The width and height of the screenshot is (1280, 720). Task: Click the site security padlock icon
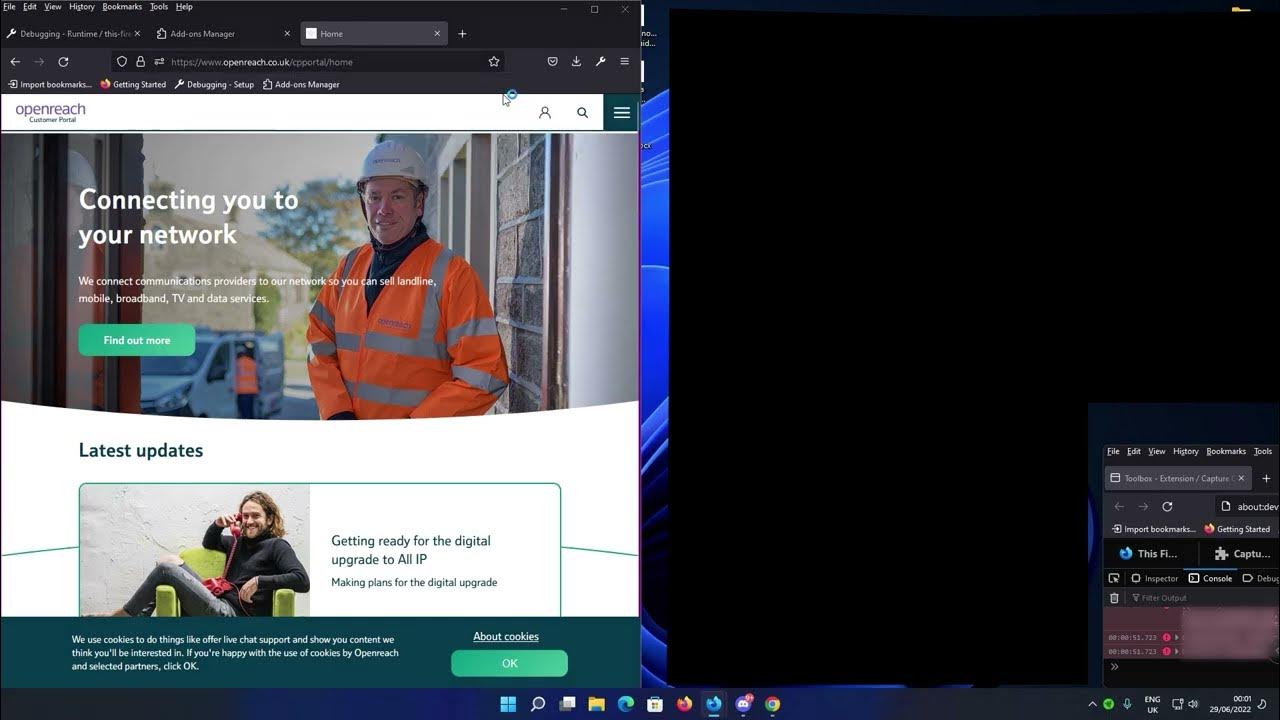click(140, 62)
